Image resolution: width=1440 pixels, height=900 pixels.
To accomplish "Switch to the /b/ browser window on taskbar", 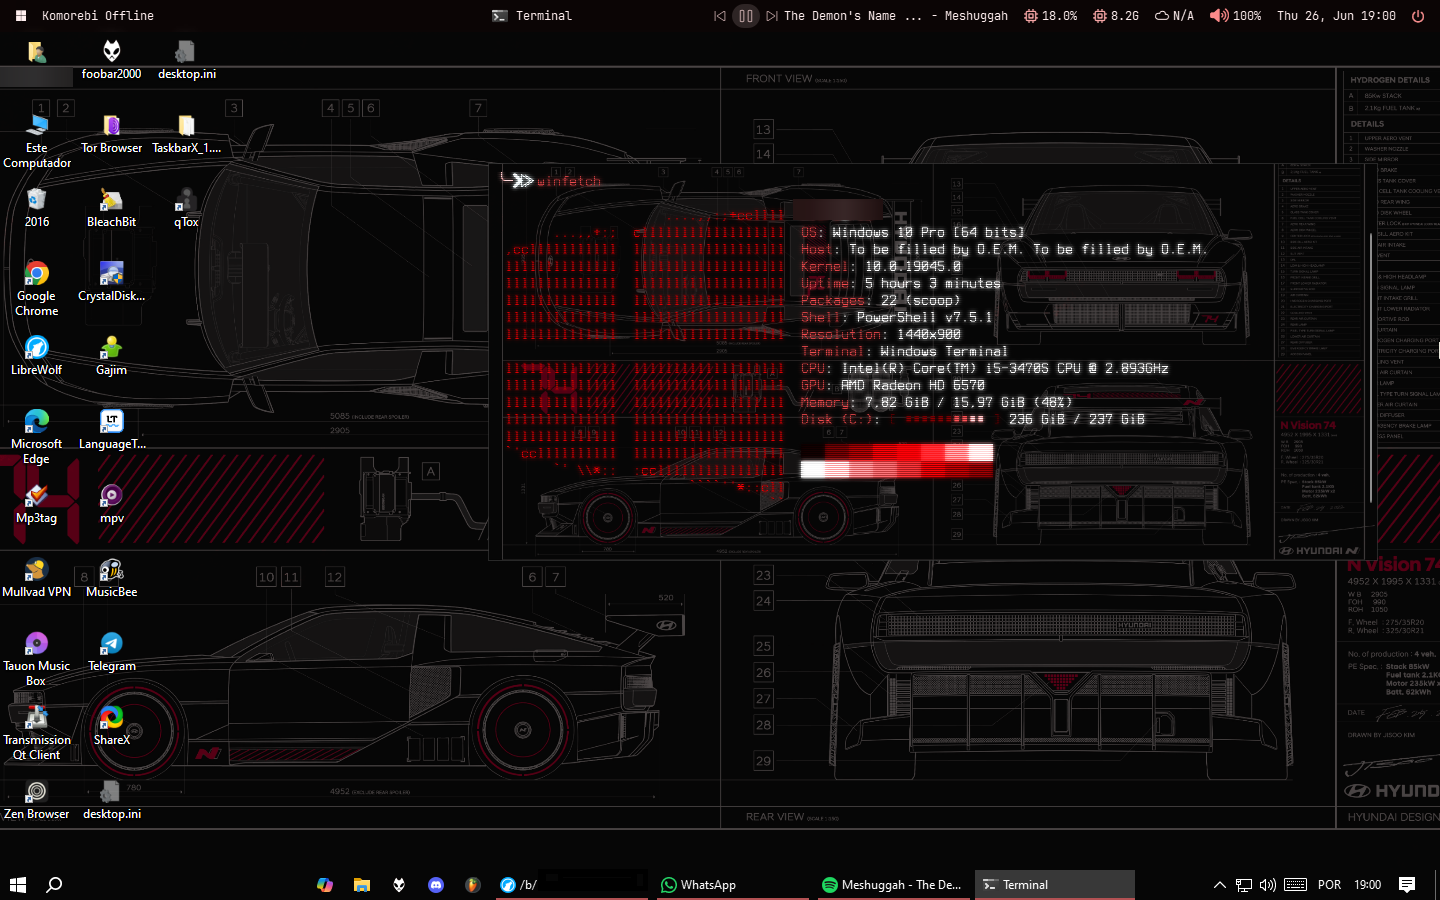I will (x=573, y=884).
